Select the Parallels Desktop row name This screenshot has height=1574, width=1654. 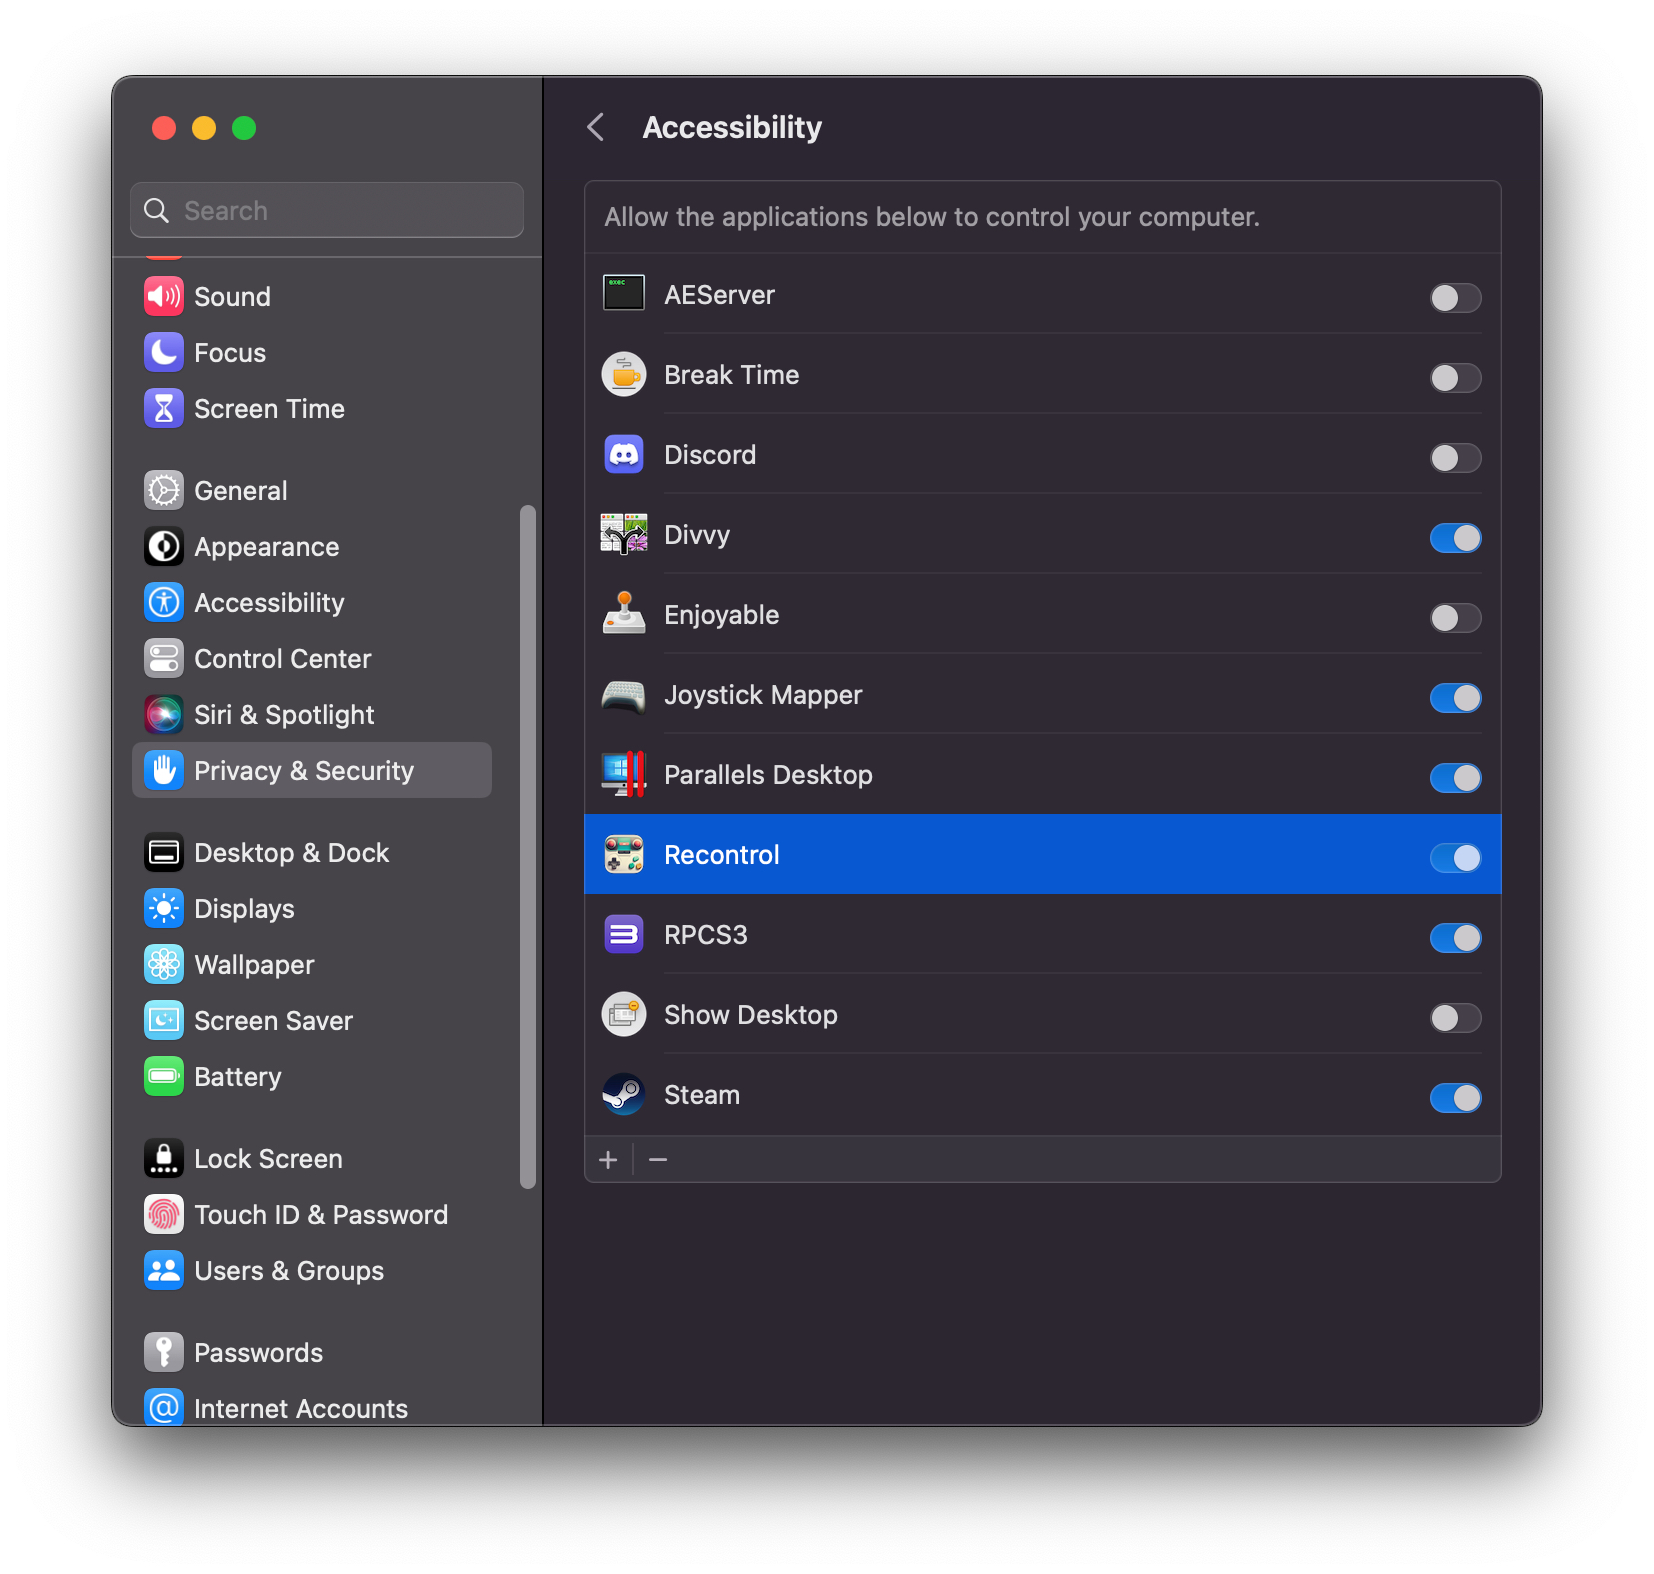(x=768, y=774)
